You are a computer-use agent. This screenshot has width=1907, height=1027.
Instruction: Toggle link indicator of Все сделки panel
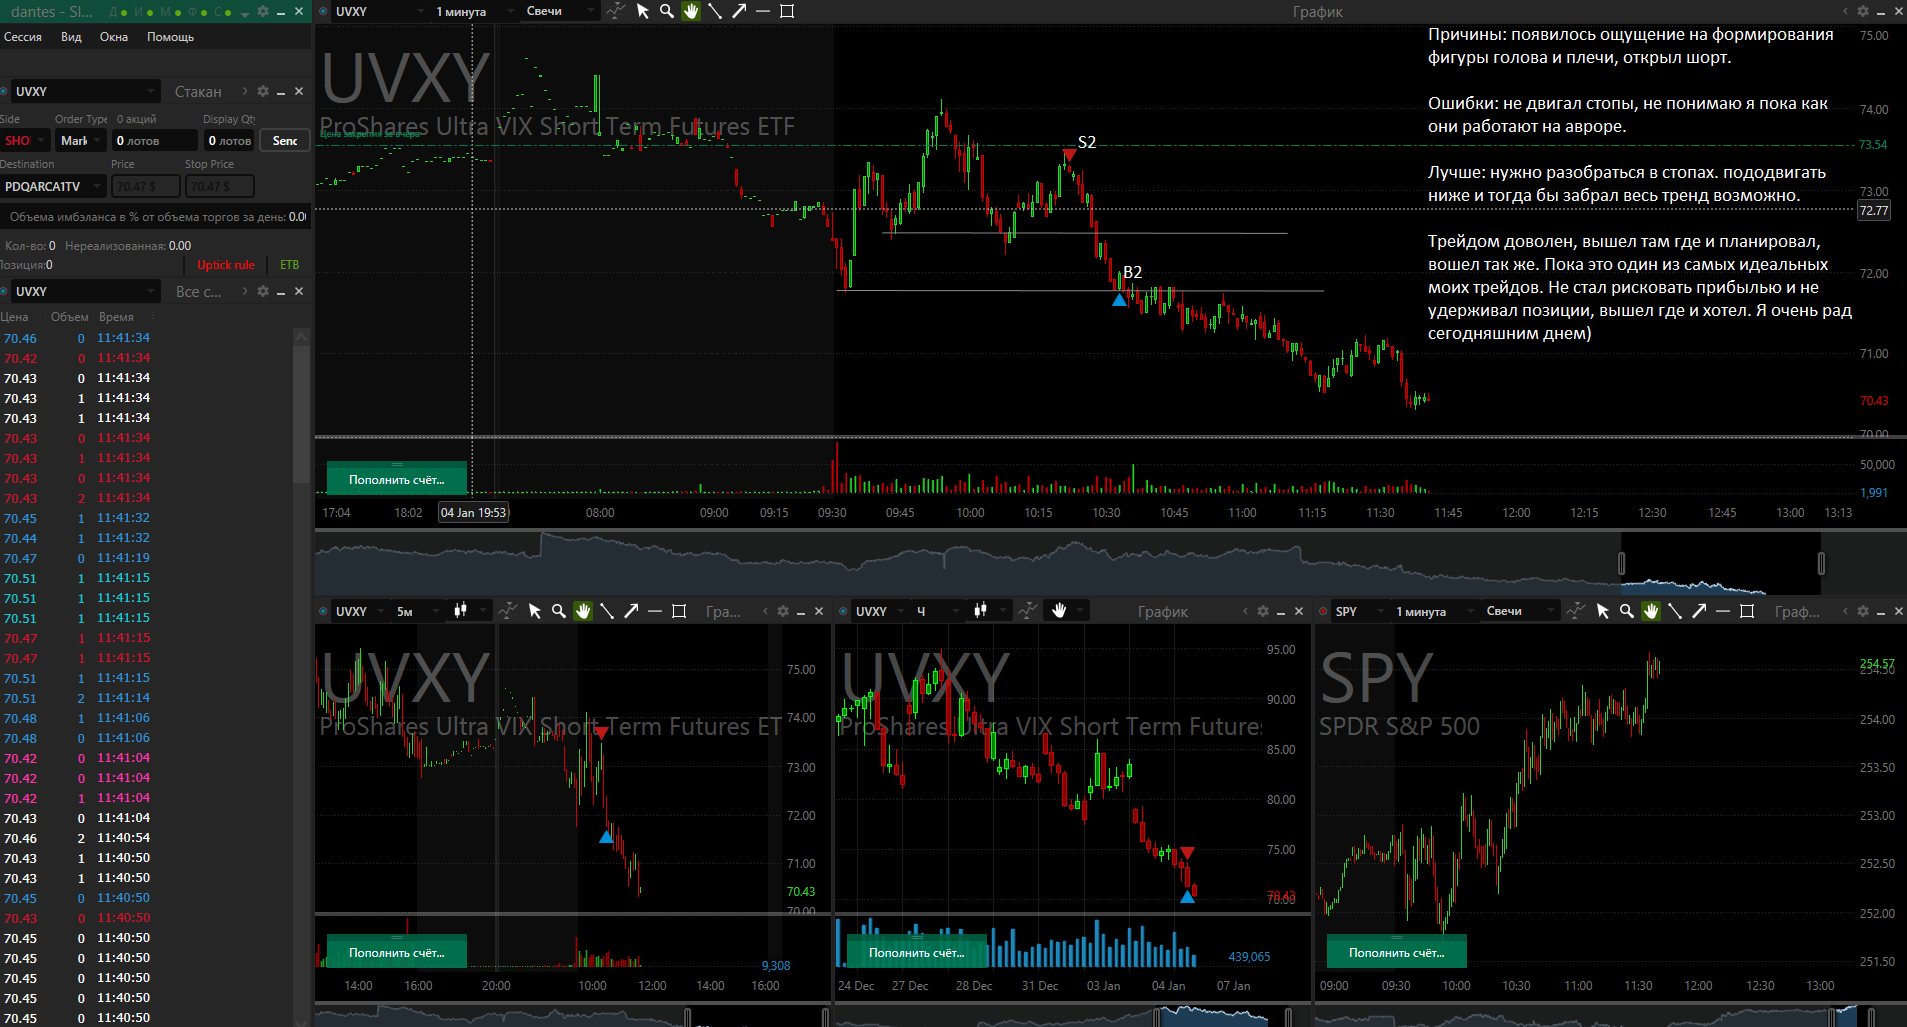point(4,291)
